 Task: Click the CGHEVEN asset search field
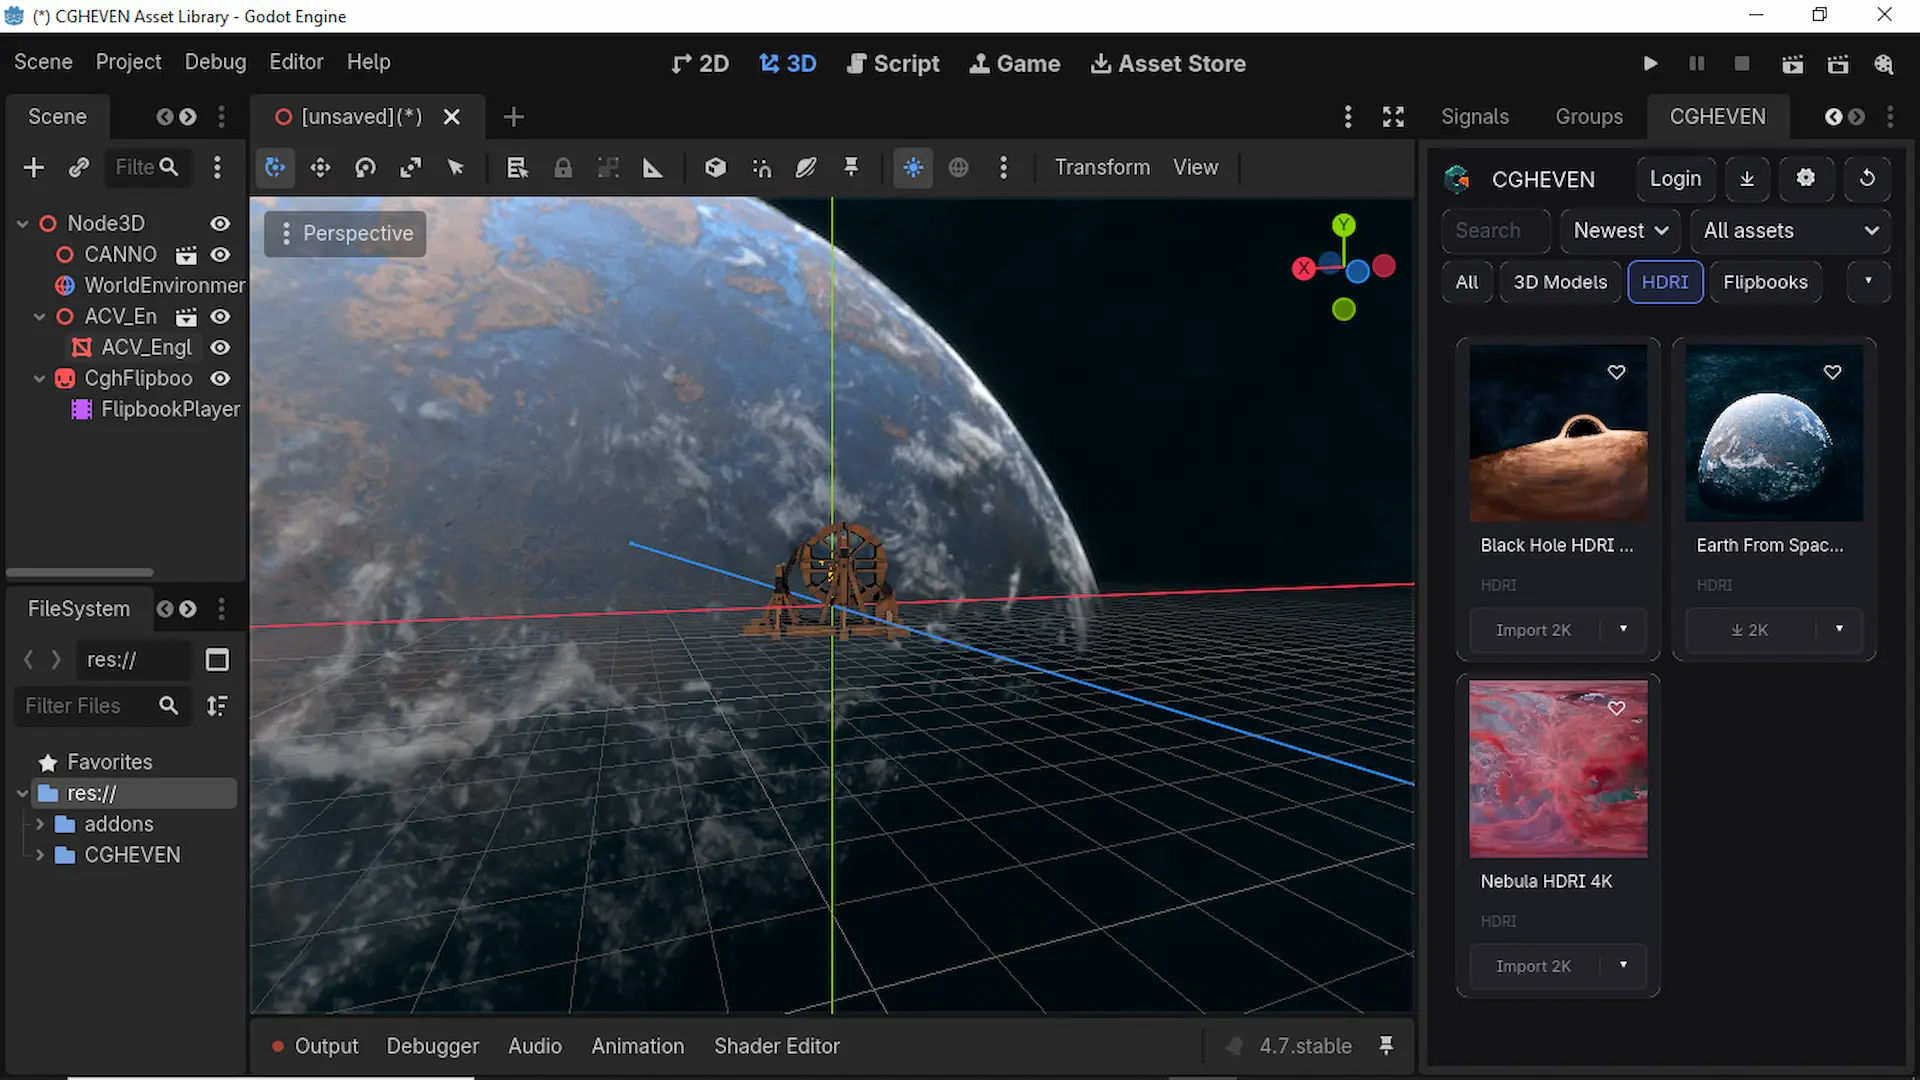point(1496,231)
